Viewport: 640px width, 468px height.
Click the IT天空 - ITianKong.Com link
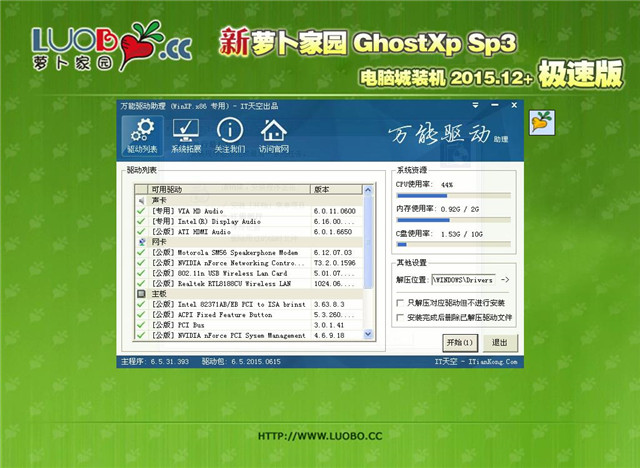(476, 362)
